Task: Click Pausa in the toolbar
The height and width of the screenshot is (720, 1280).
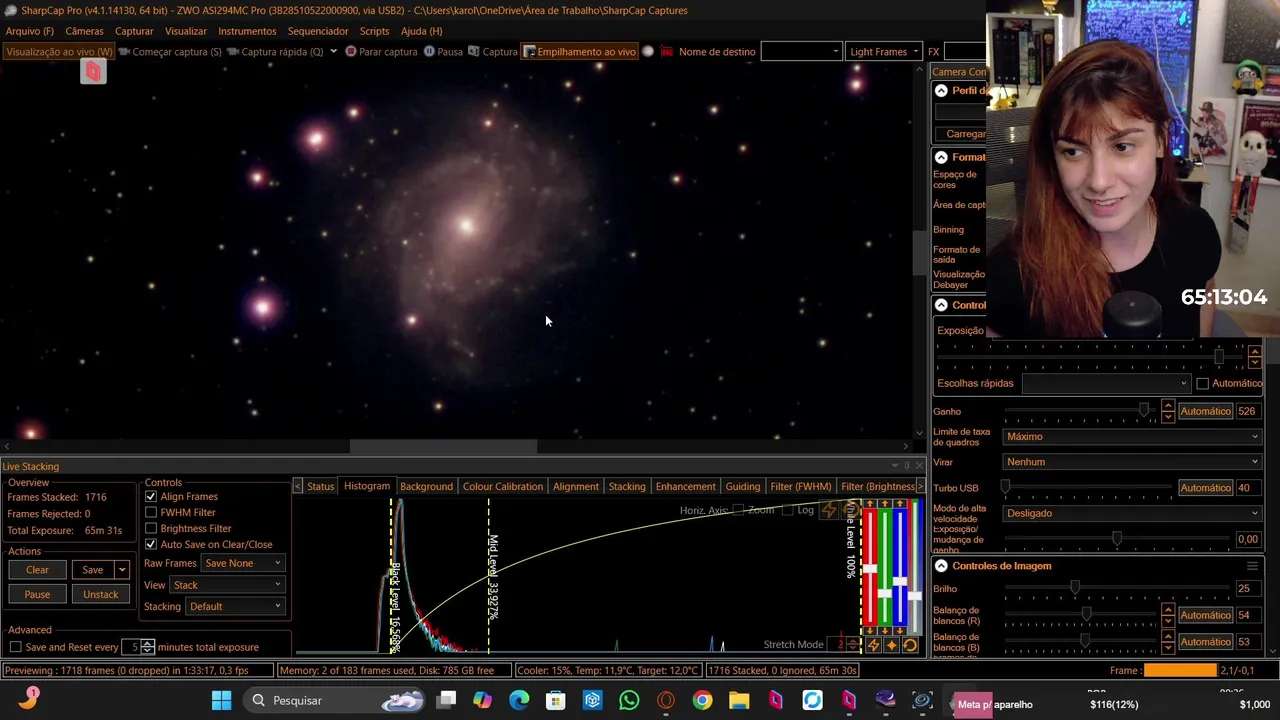Action: [443, 52]
